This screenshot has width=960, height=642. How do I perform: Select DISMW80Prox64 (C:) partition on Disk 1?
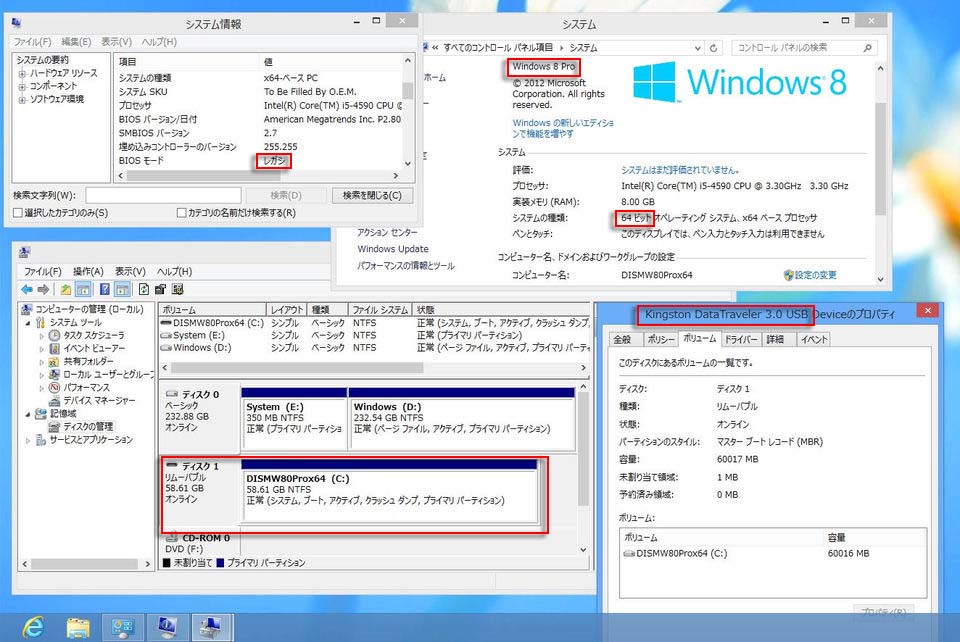389,491
